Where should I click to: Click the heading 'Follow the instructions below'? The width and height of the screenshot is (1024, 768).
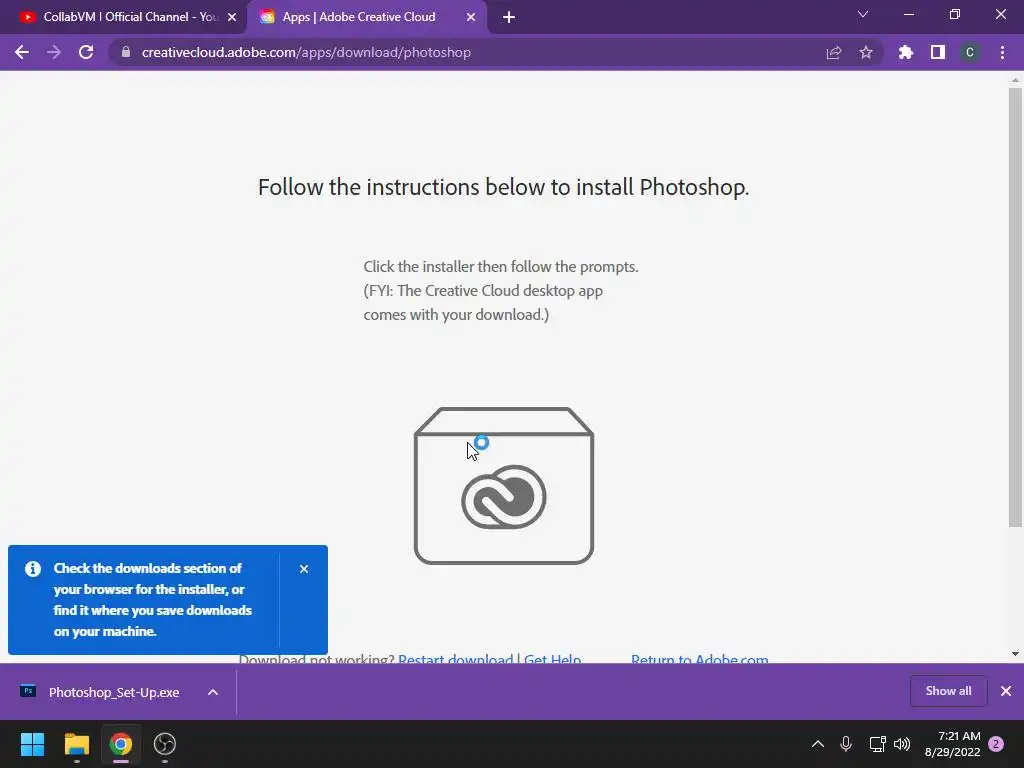(x=504, y=187)
